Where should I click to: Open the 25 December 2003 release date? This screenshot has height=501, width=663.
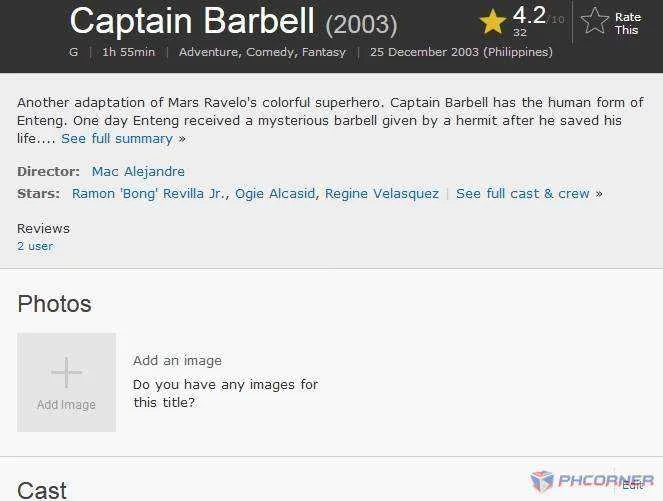461,52
